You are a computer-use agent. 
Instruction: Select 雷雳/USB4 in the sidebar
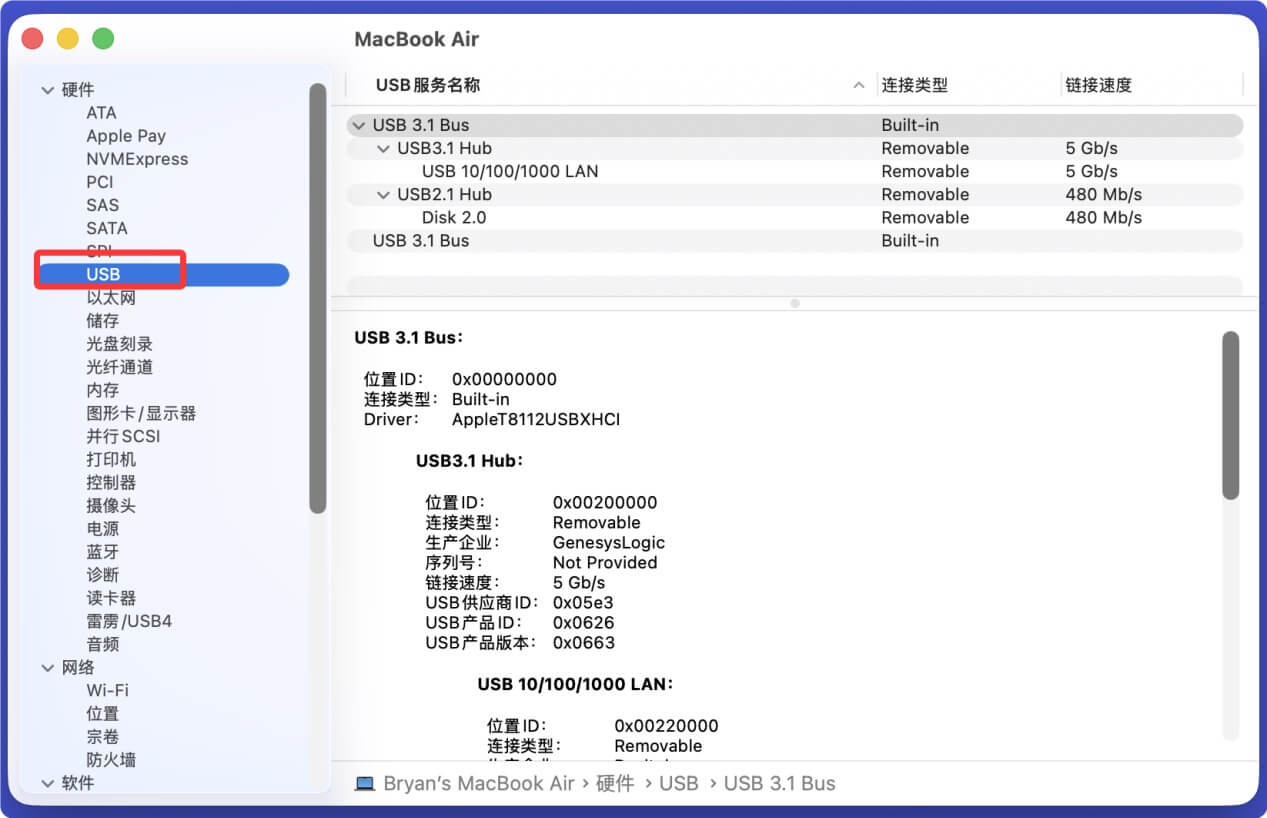pyautogui.click(x=129, y=620)
